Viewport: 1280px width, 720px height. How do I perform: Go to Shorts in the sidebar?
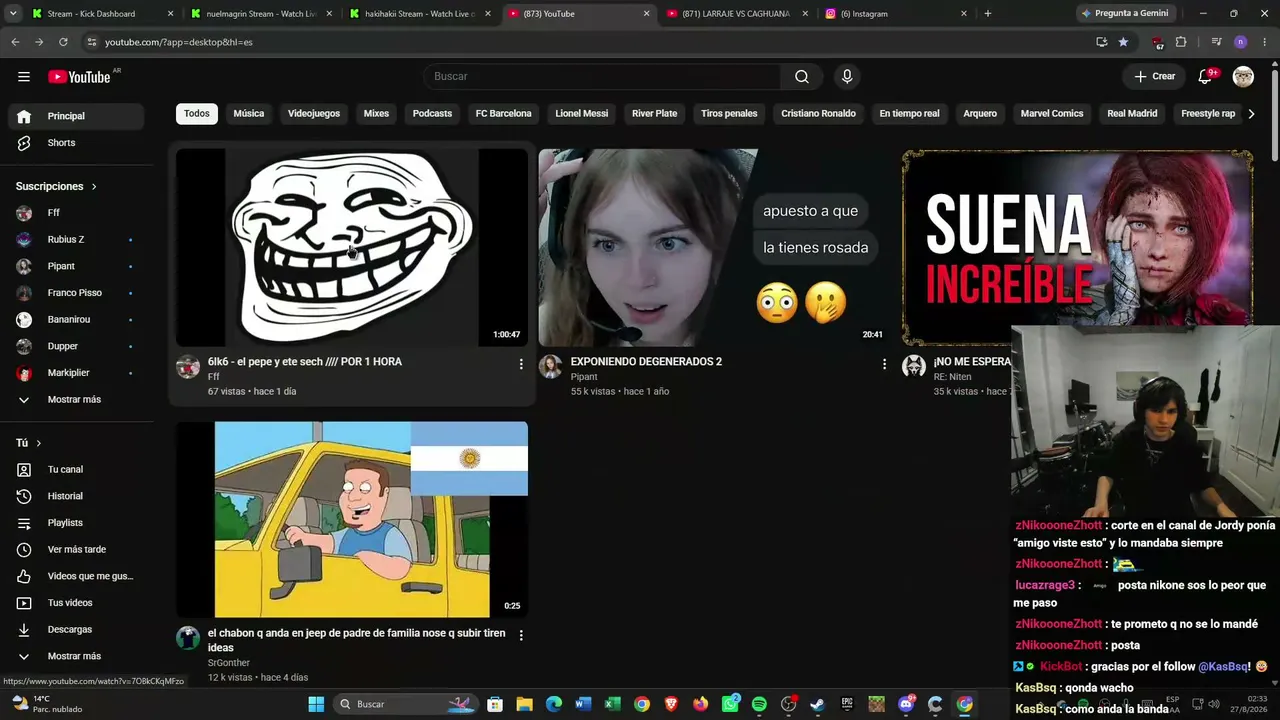pos(76,143)
